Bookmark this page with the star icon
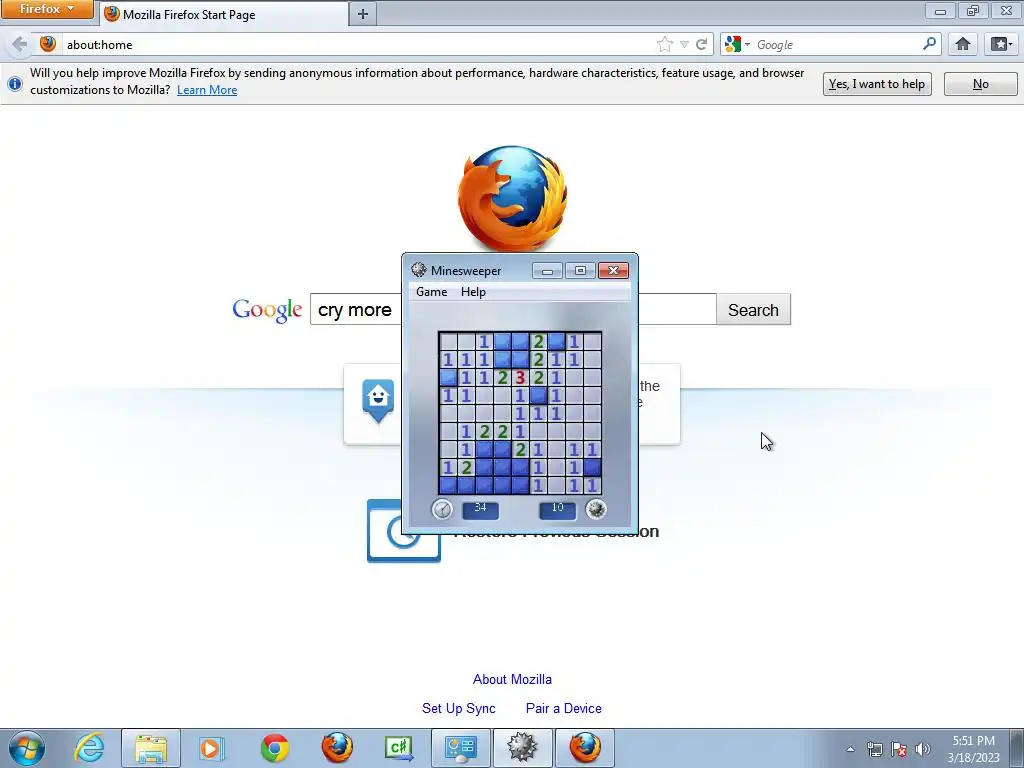1024x768 pixels. 665,44
